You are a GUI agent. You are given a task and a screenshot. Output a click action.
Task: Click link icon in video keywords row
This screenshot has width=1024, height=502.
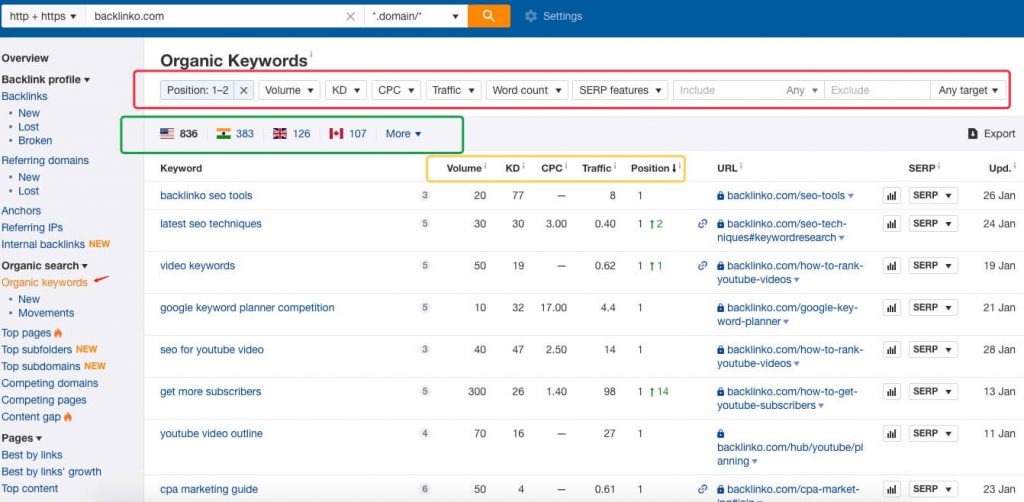[703, 266]
